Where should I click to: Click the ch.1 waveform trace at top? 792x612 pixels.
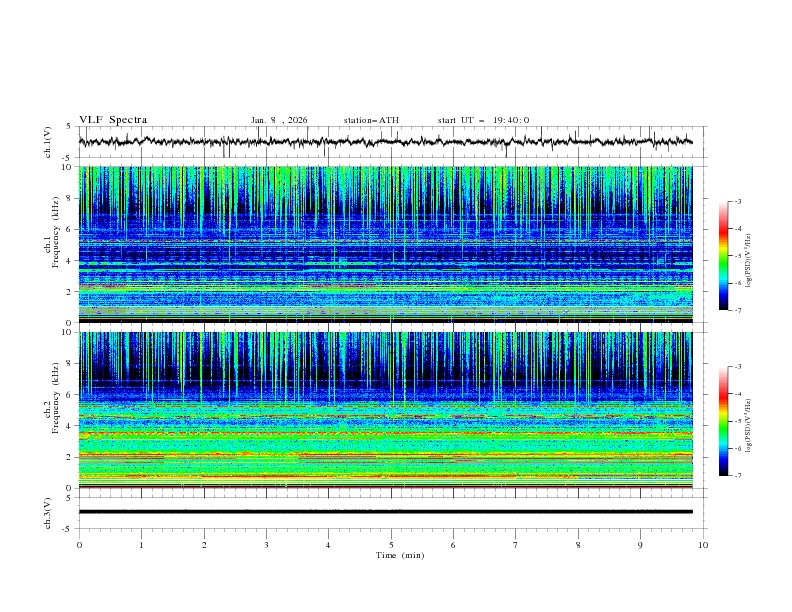[x=386, y=142]
